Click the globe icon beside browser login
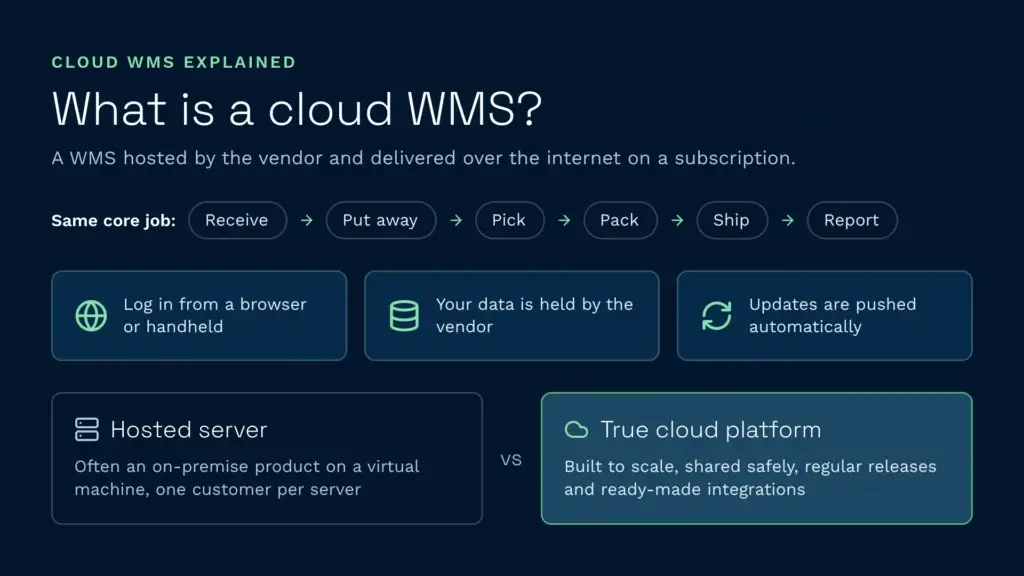This screenshot has width=1024, height=576. coord(91,316)
